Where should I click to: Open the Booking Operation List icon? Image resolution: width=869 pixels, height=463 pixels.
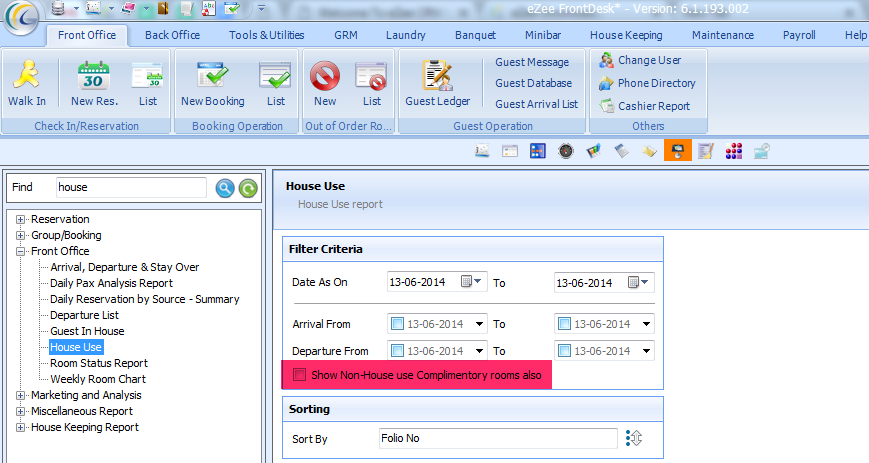(x=275, y=76)
